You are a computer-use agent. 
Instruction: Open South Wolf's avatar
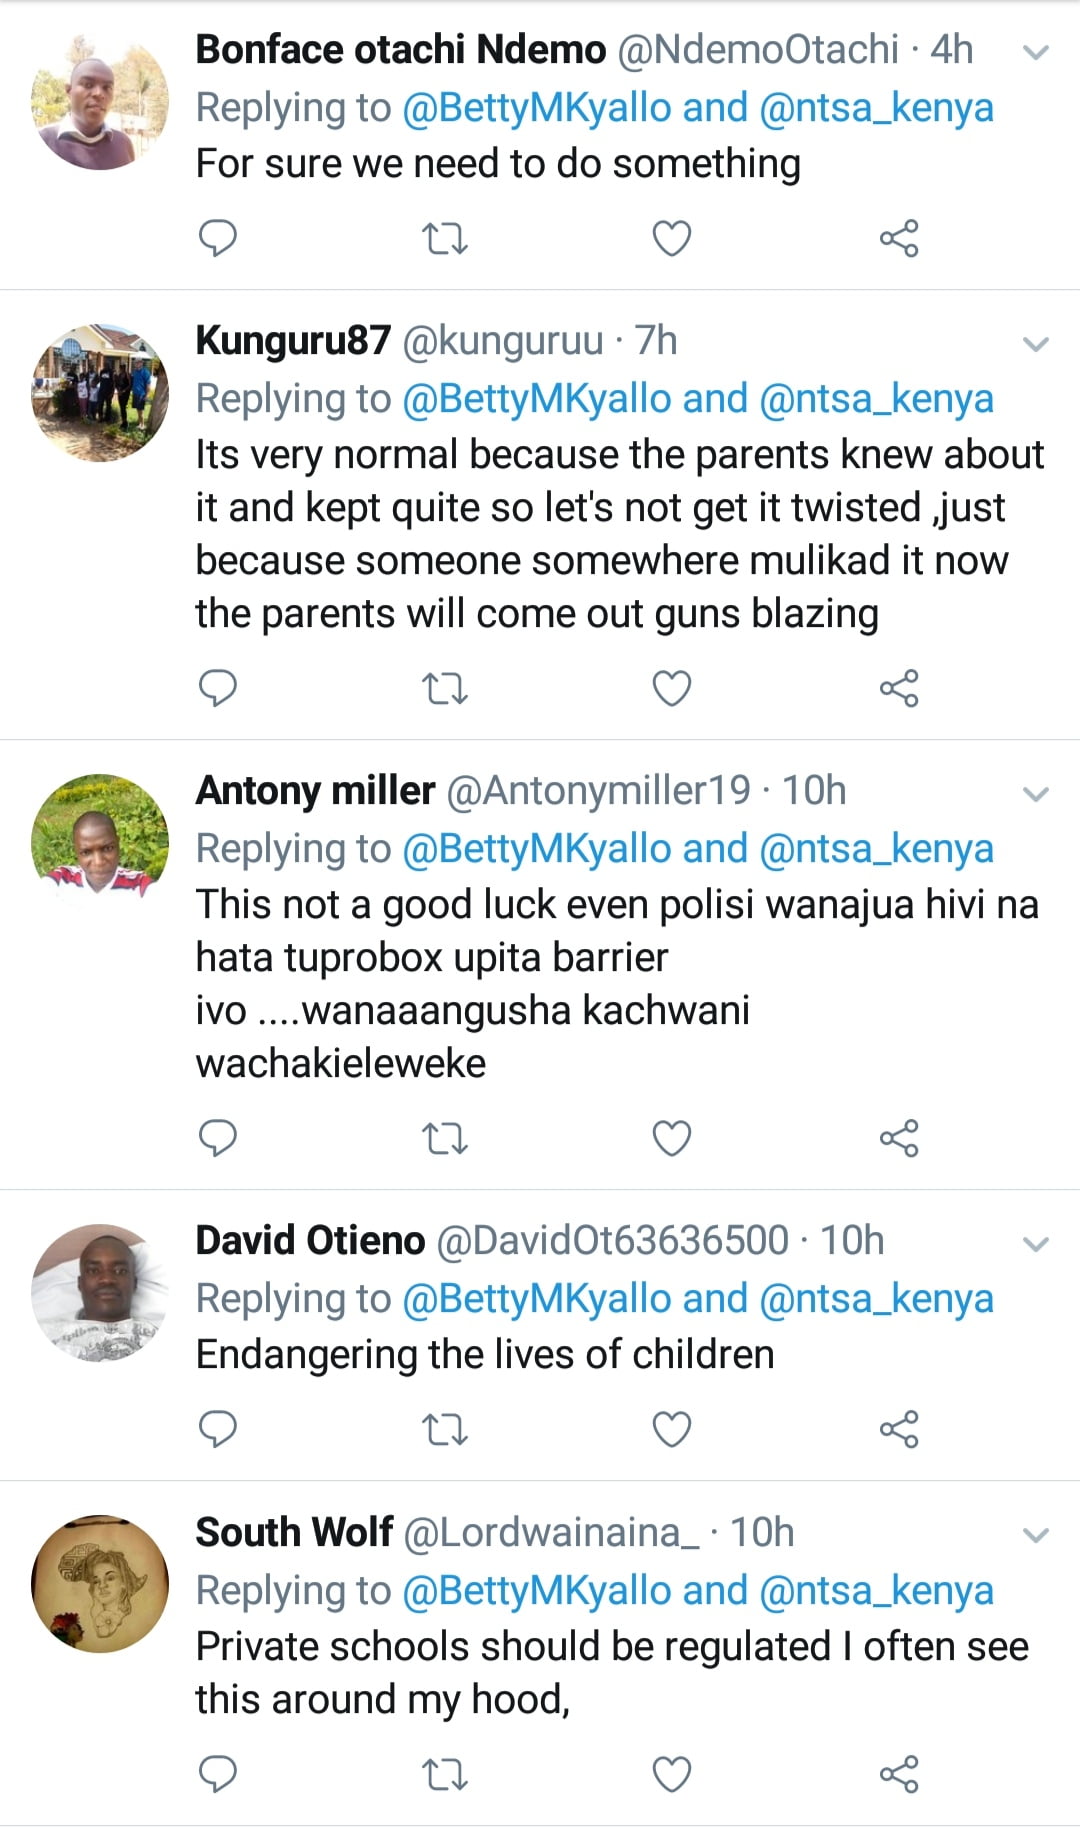pyautogui.click(x=100, y=1583)
